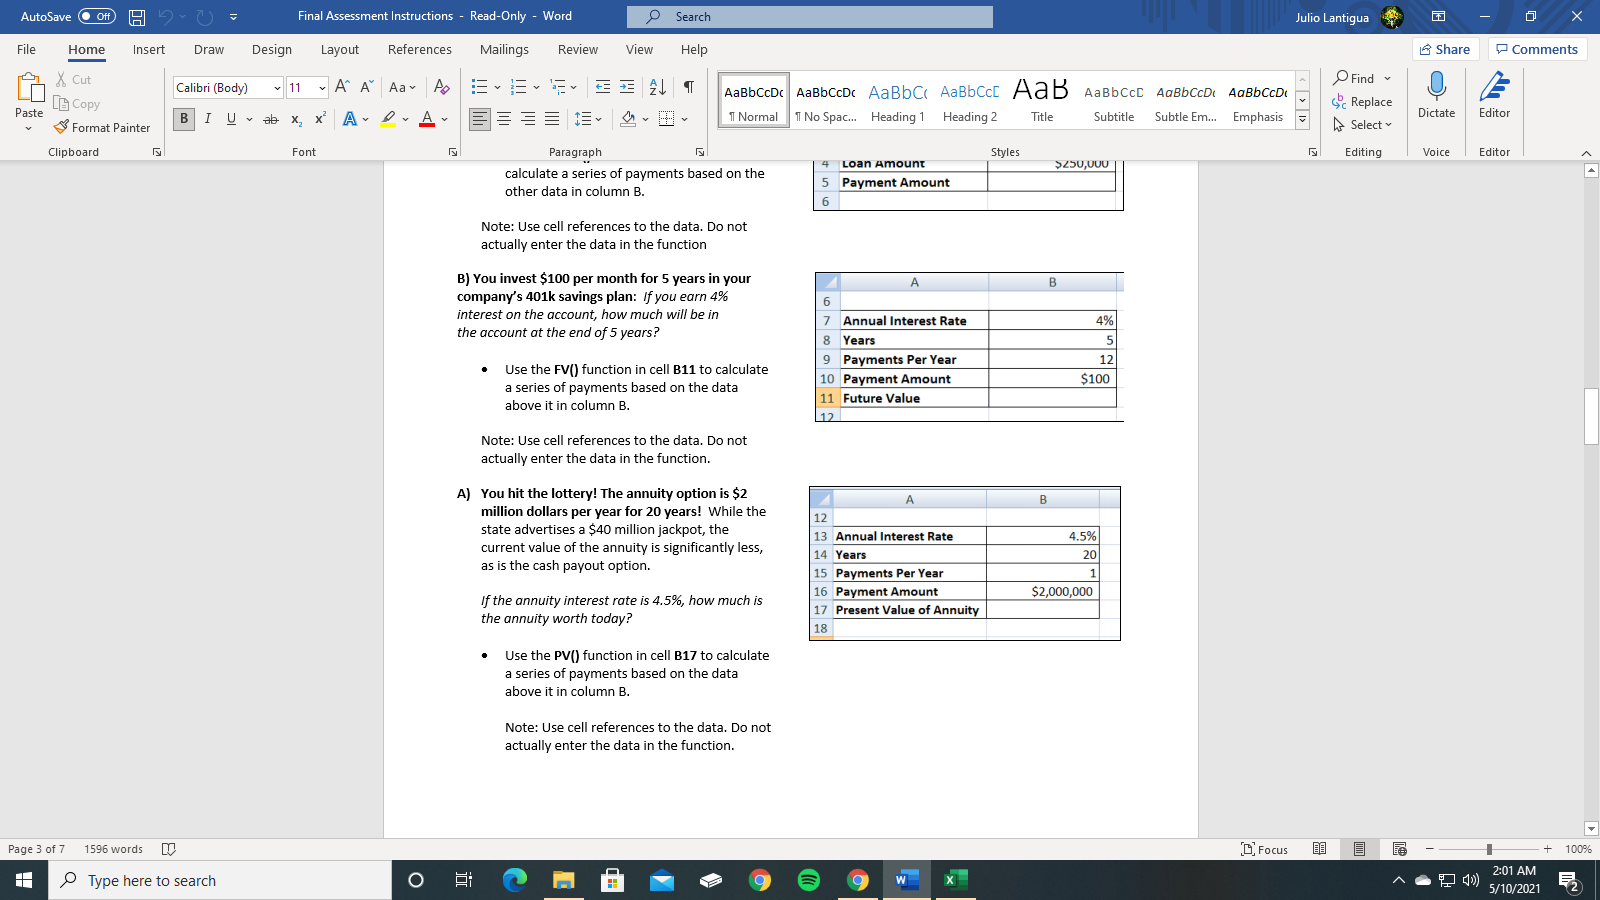Viewport: 1600px width, 900px height.
Task: Open the Dictate voice tool
Action: [x=1437, y=97]
